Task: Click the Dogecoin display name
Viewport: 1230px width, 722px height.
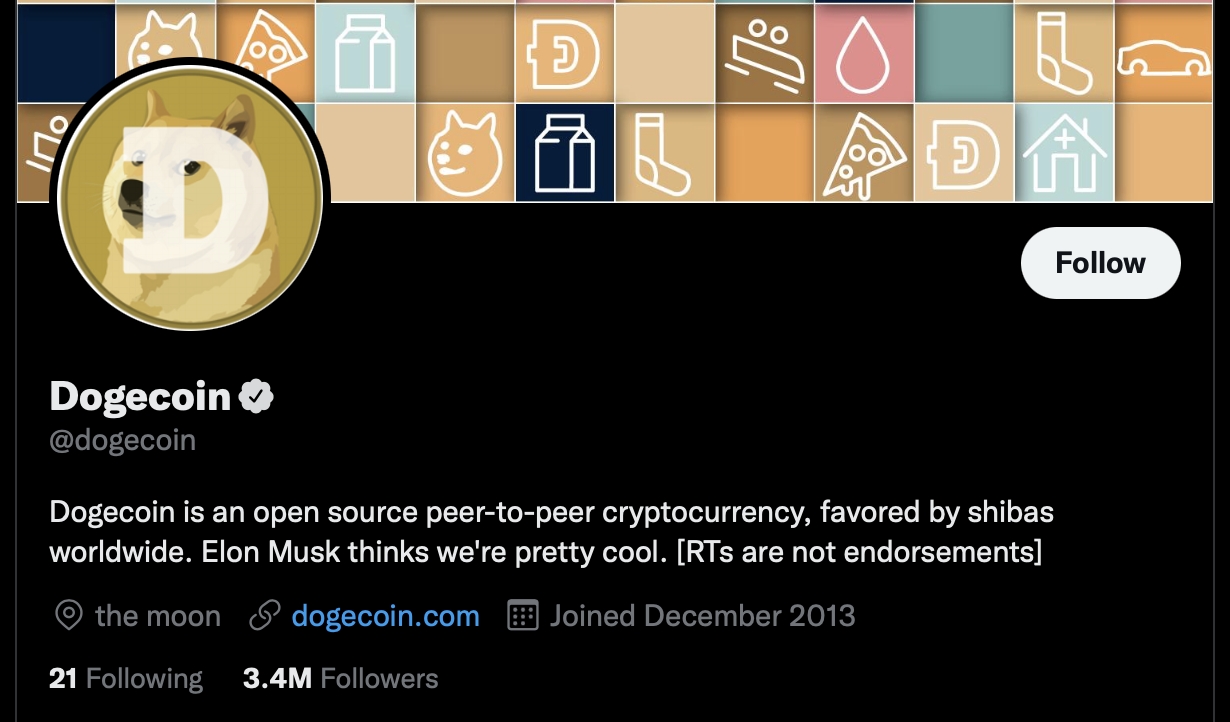Action: point(140,397)
